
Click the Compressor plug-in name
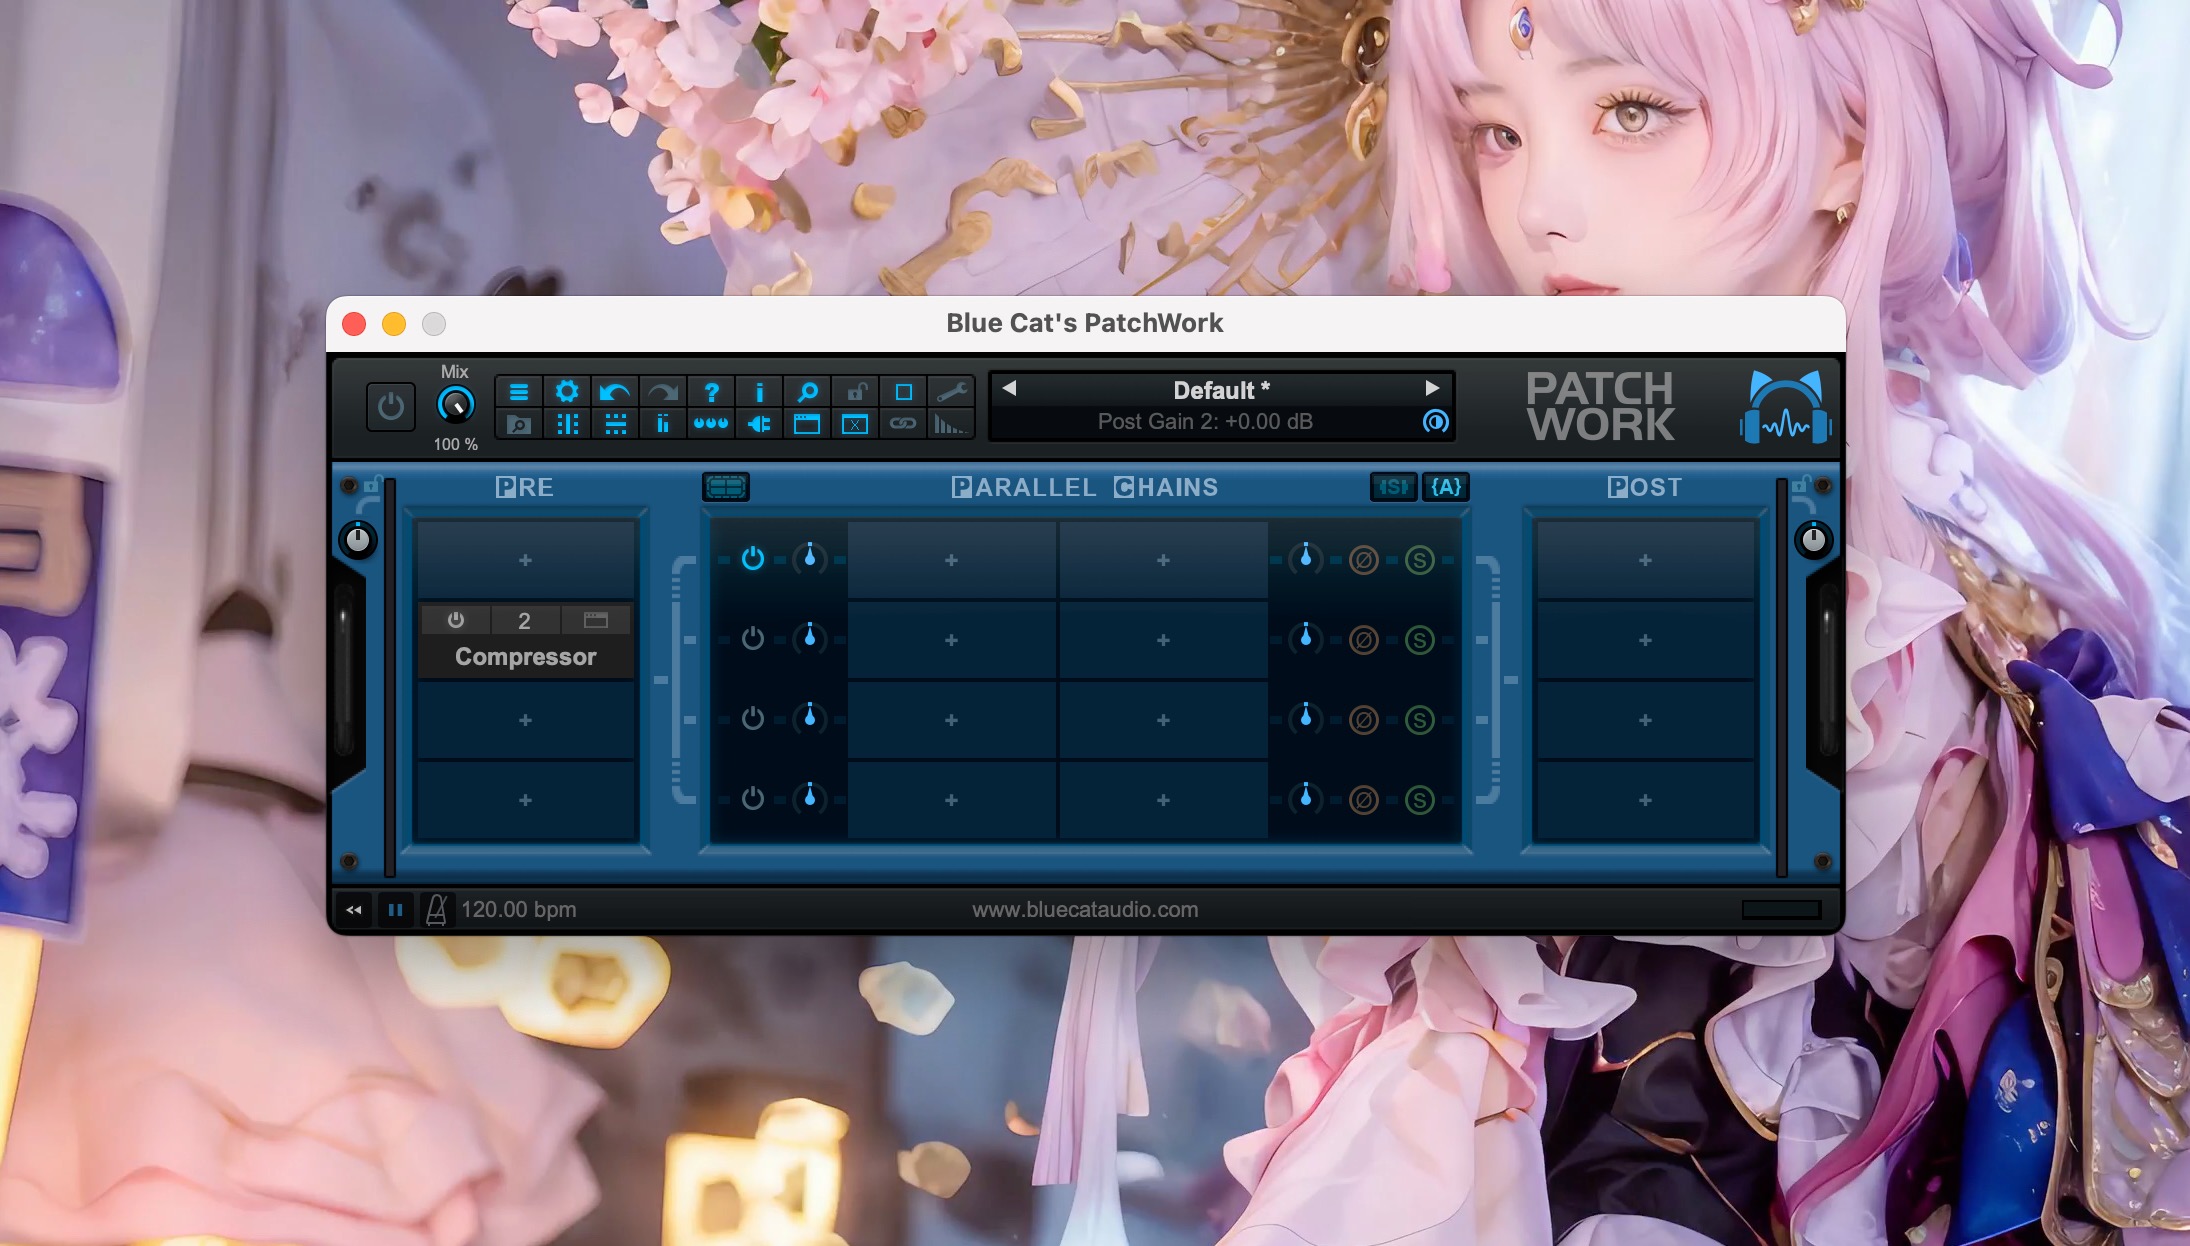pos(526,657)
